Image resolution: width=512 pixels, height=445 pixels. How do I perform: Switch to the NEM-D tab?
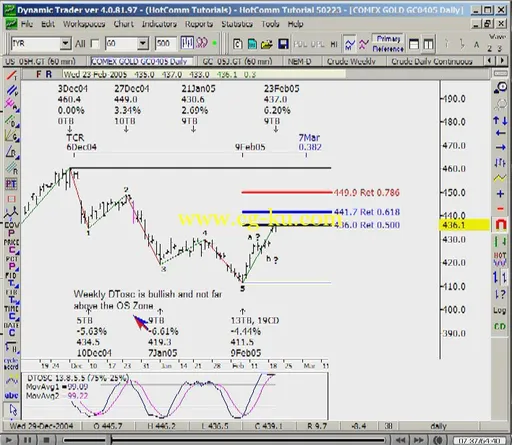299,61
